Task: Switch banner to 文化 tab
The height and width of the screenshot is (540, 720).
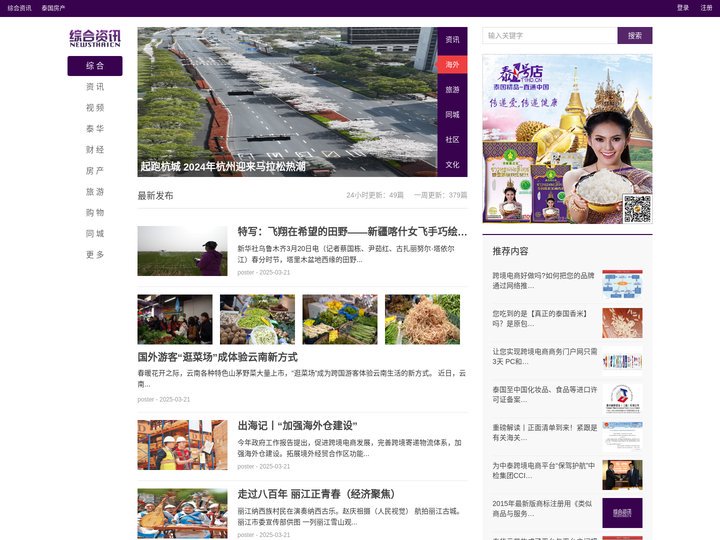Action: click(452, 164)
